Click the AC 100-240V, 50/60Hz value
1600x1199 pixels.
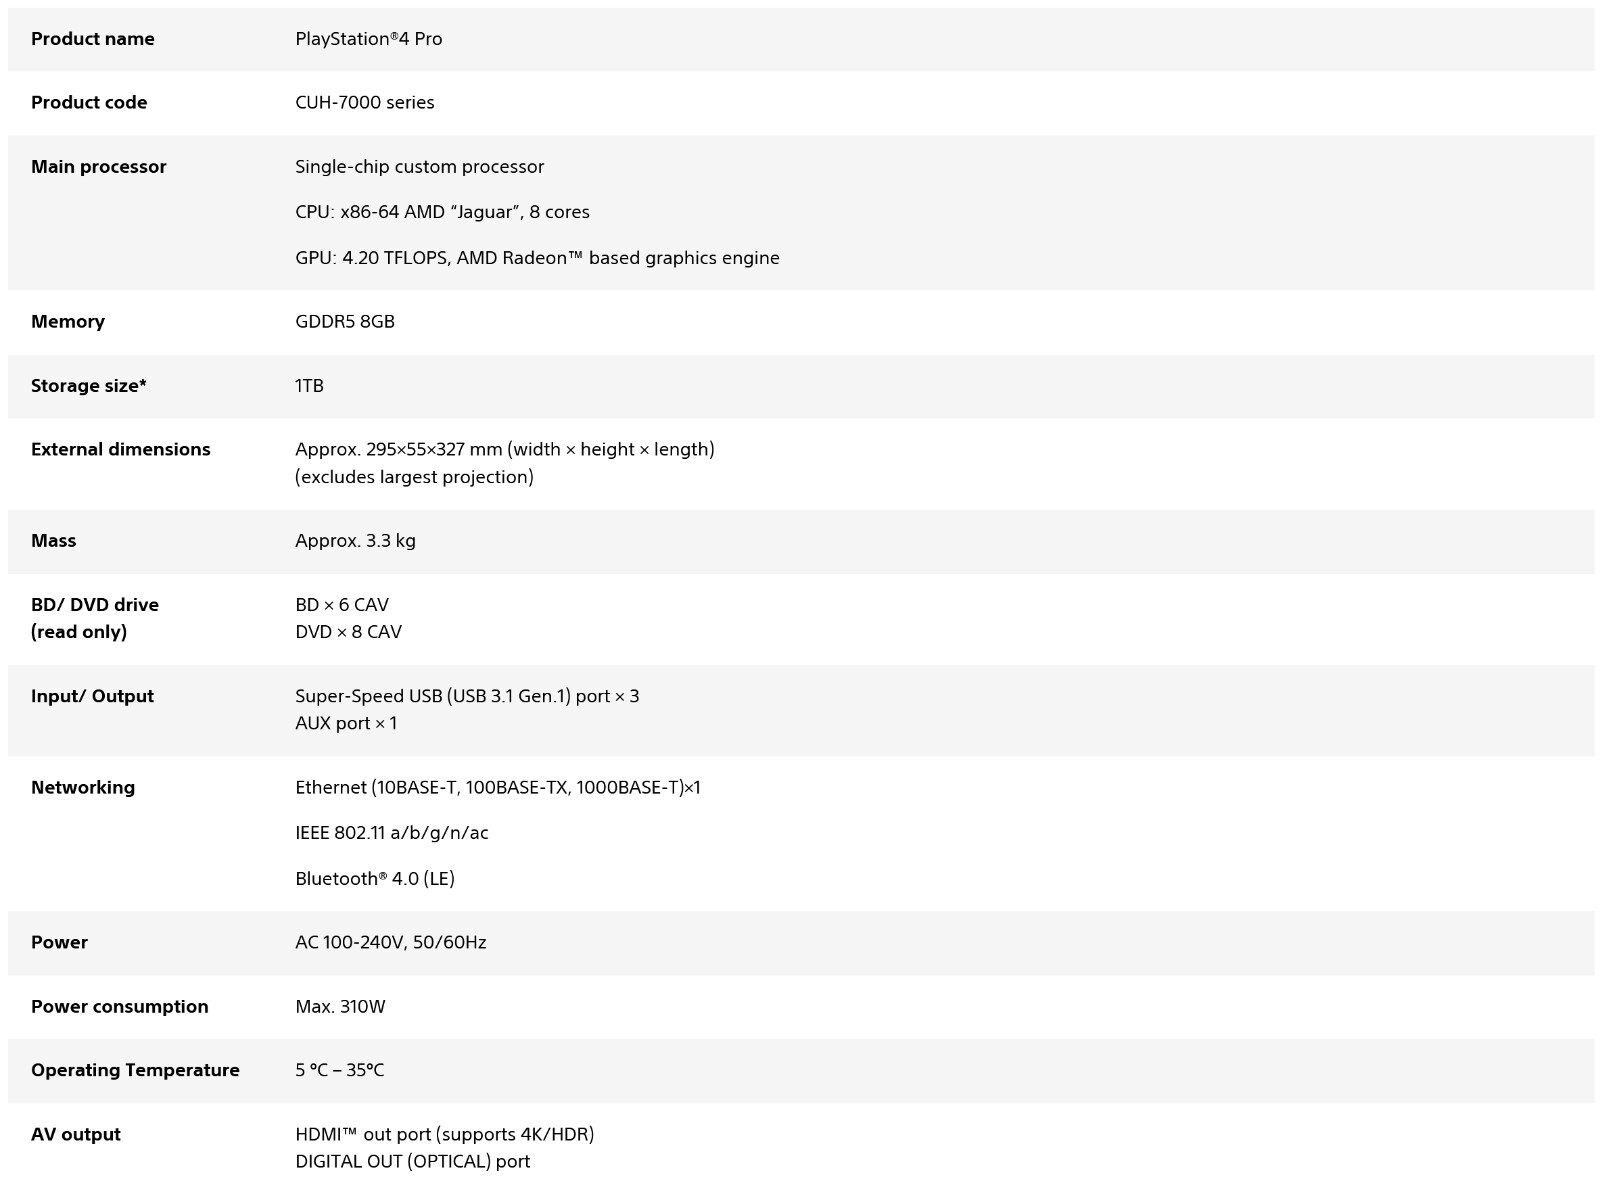pyautogui.click(x=390, y=942)
